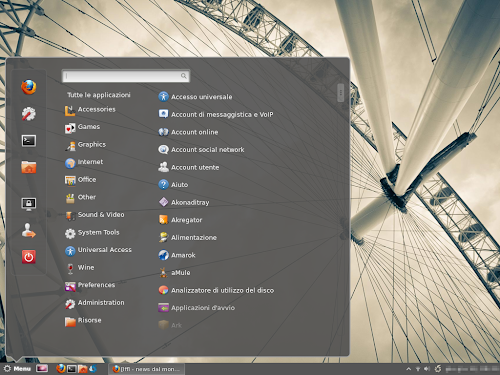Expand the system tray up arrow
Viewport: 500px width, 375px height.
409,369
